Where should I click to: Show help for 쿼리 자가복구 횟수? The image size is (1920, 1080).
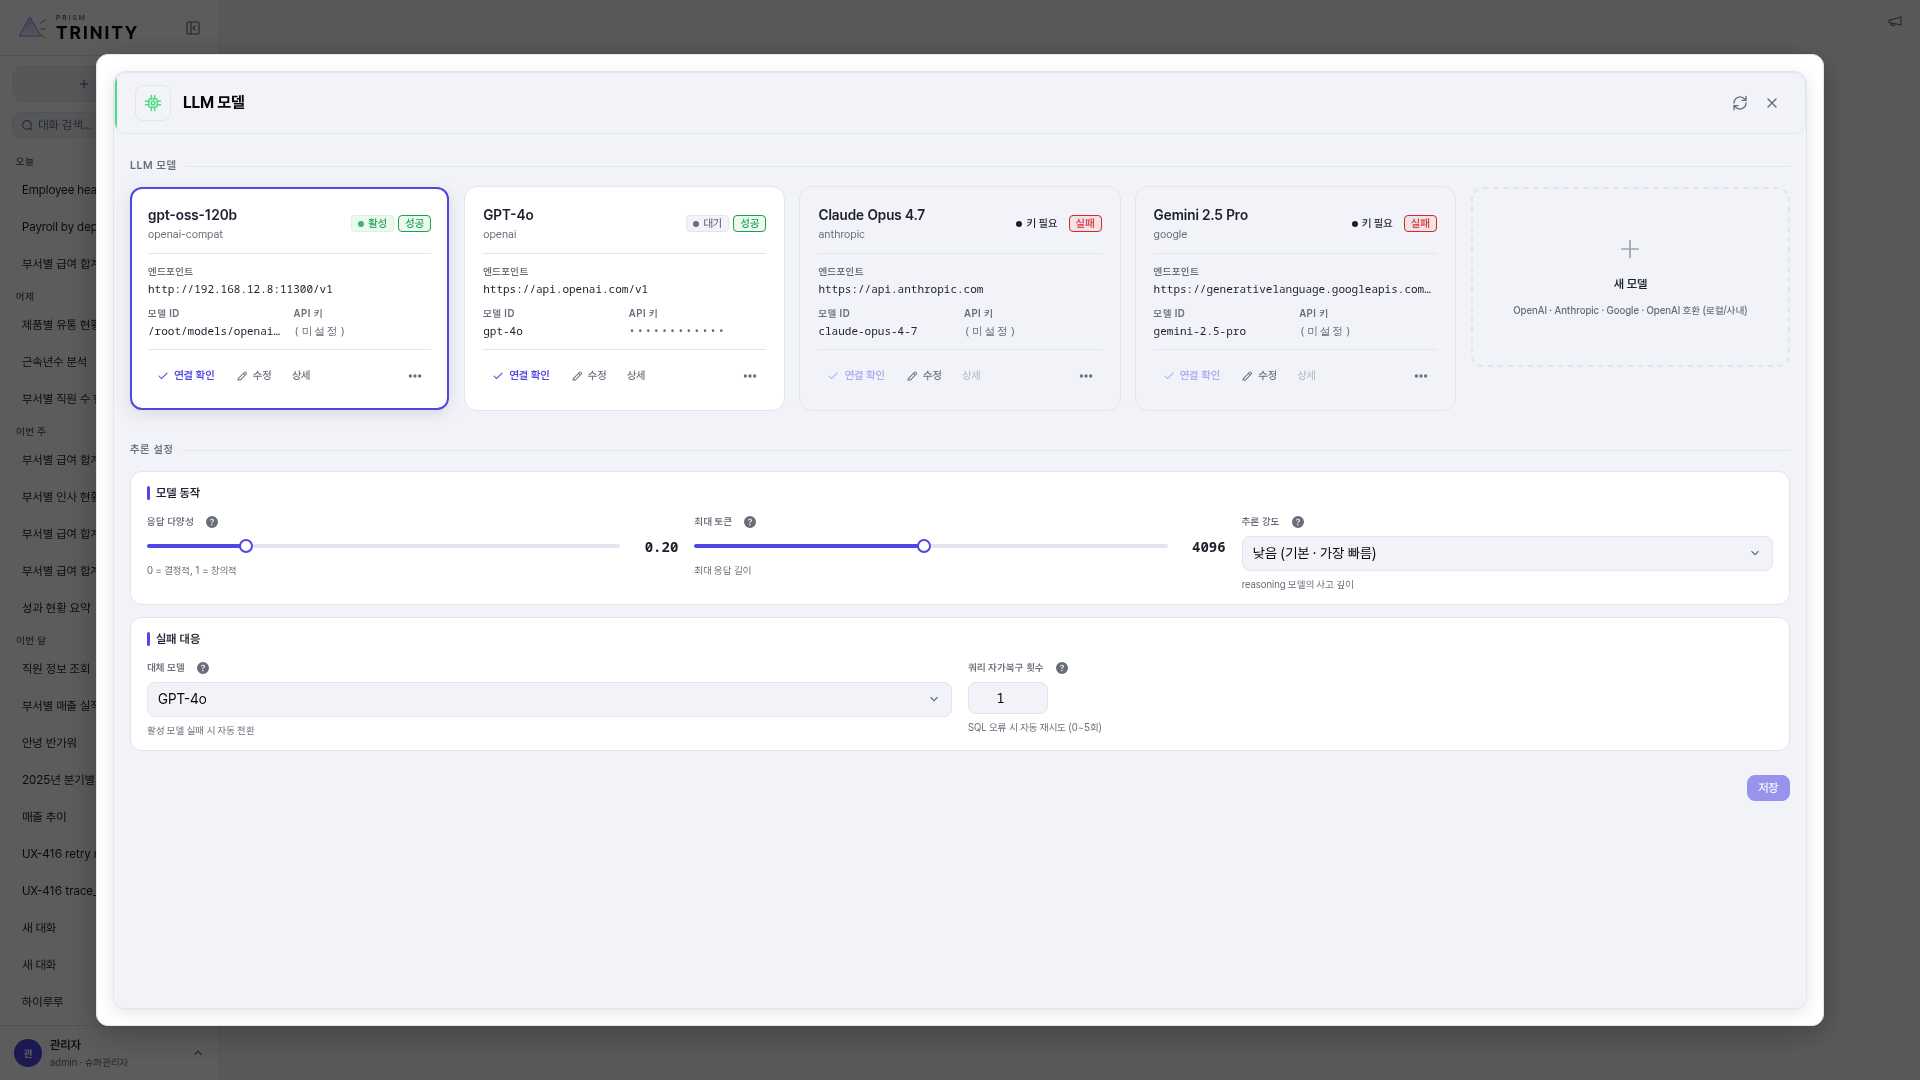point(1062,668)
